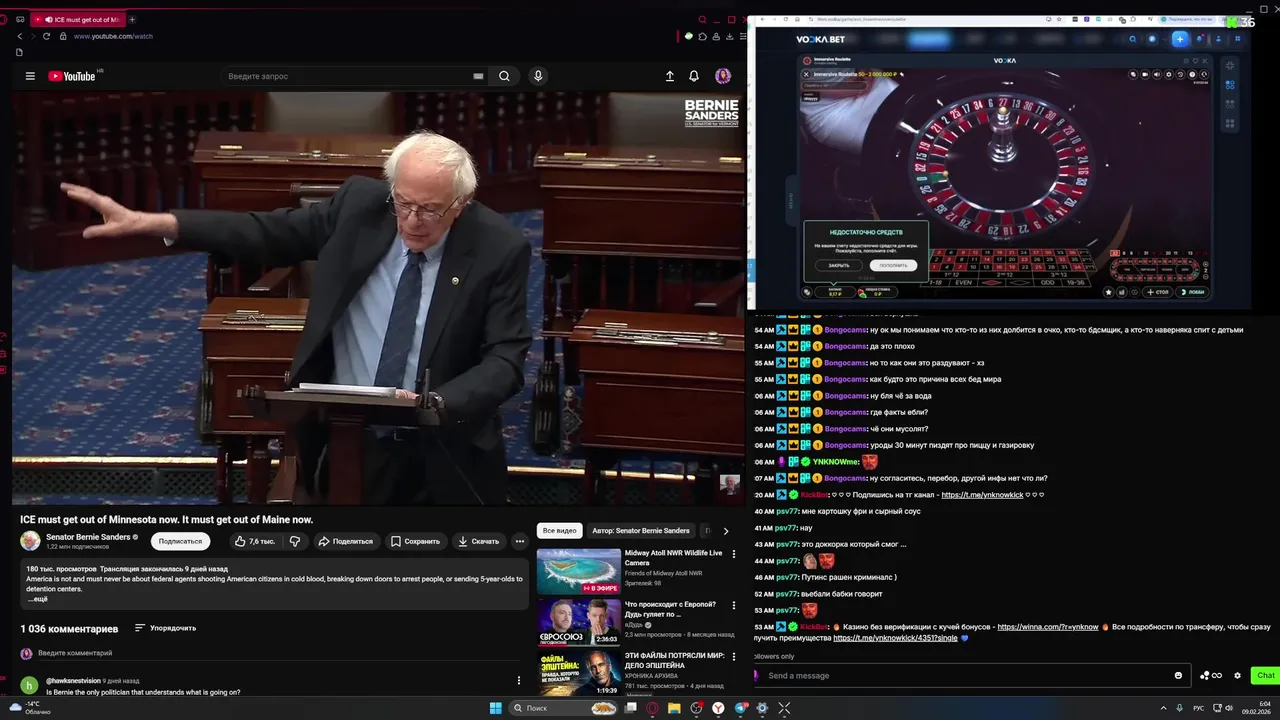
Task: Click the channel avatar next to Bernie Sanders
Action: (30, 541)
